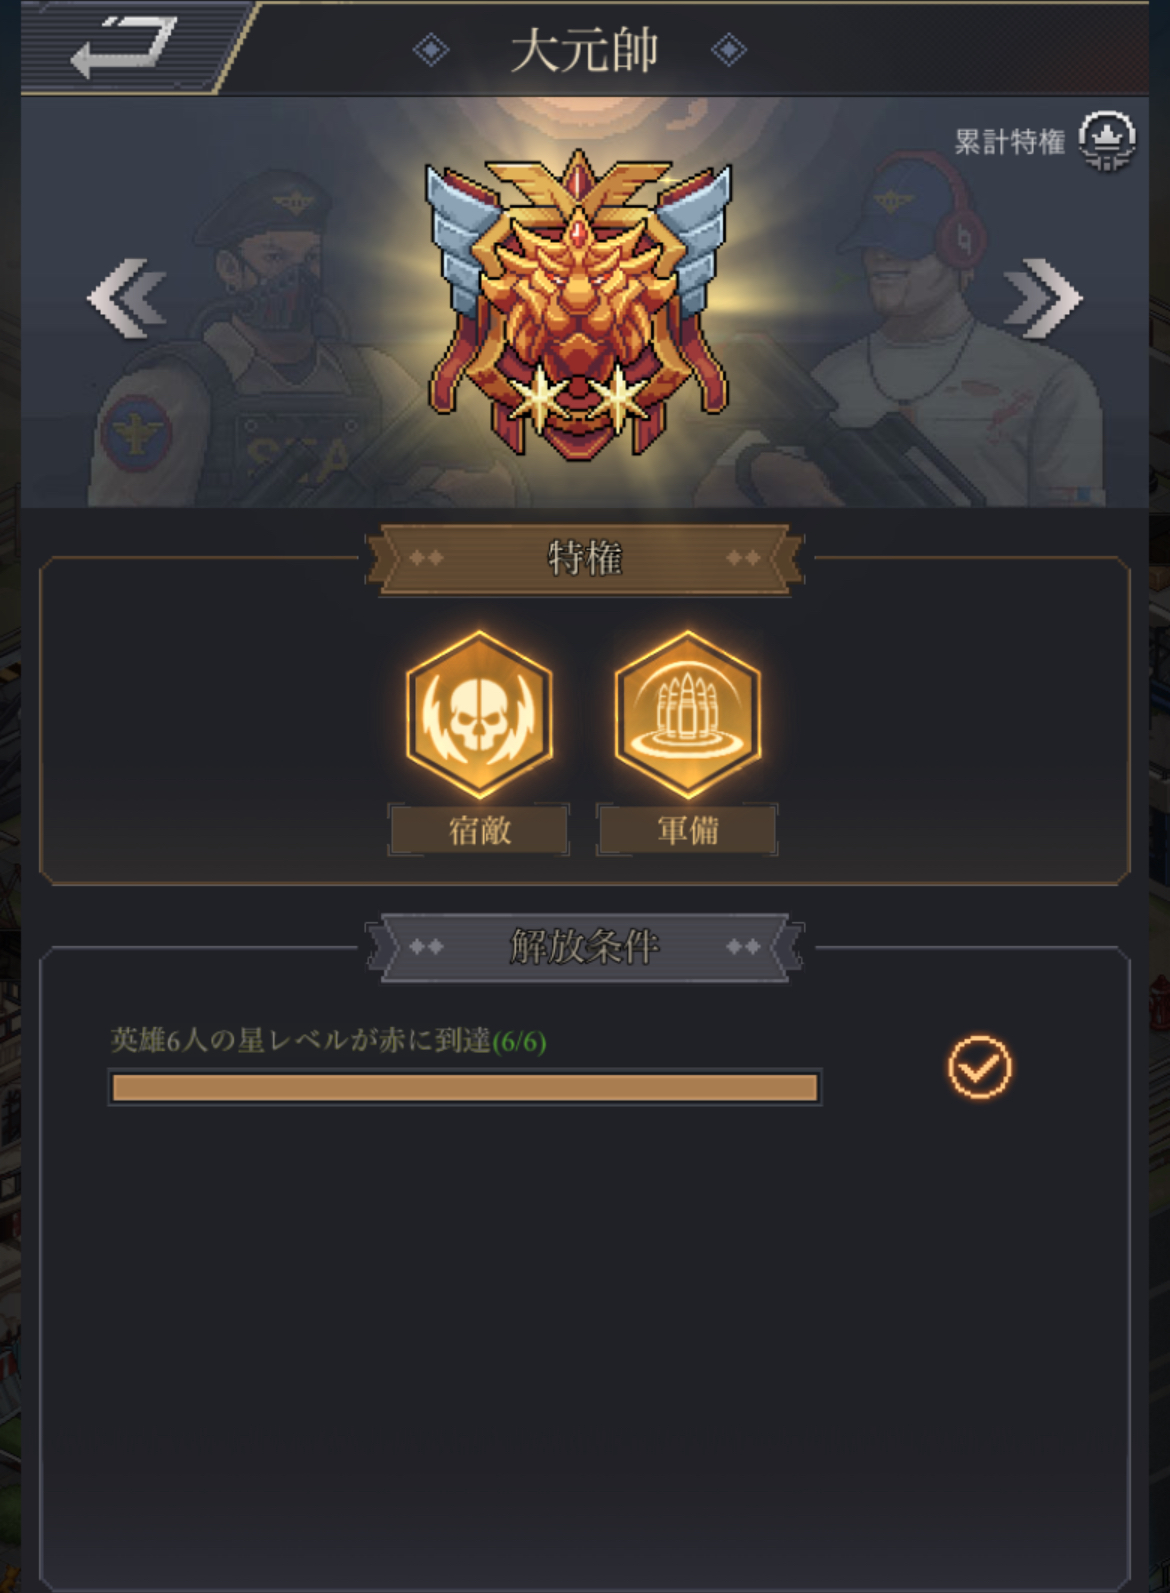Viewport: 1170px width, 1593px height.
Task: Click the right diamond beside 大元帥 title
Action: [729, 49]
